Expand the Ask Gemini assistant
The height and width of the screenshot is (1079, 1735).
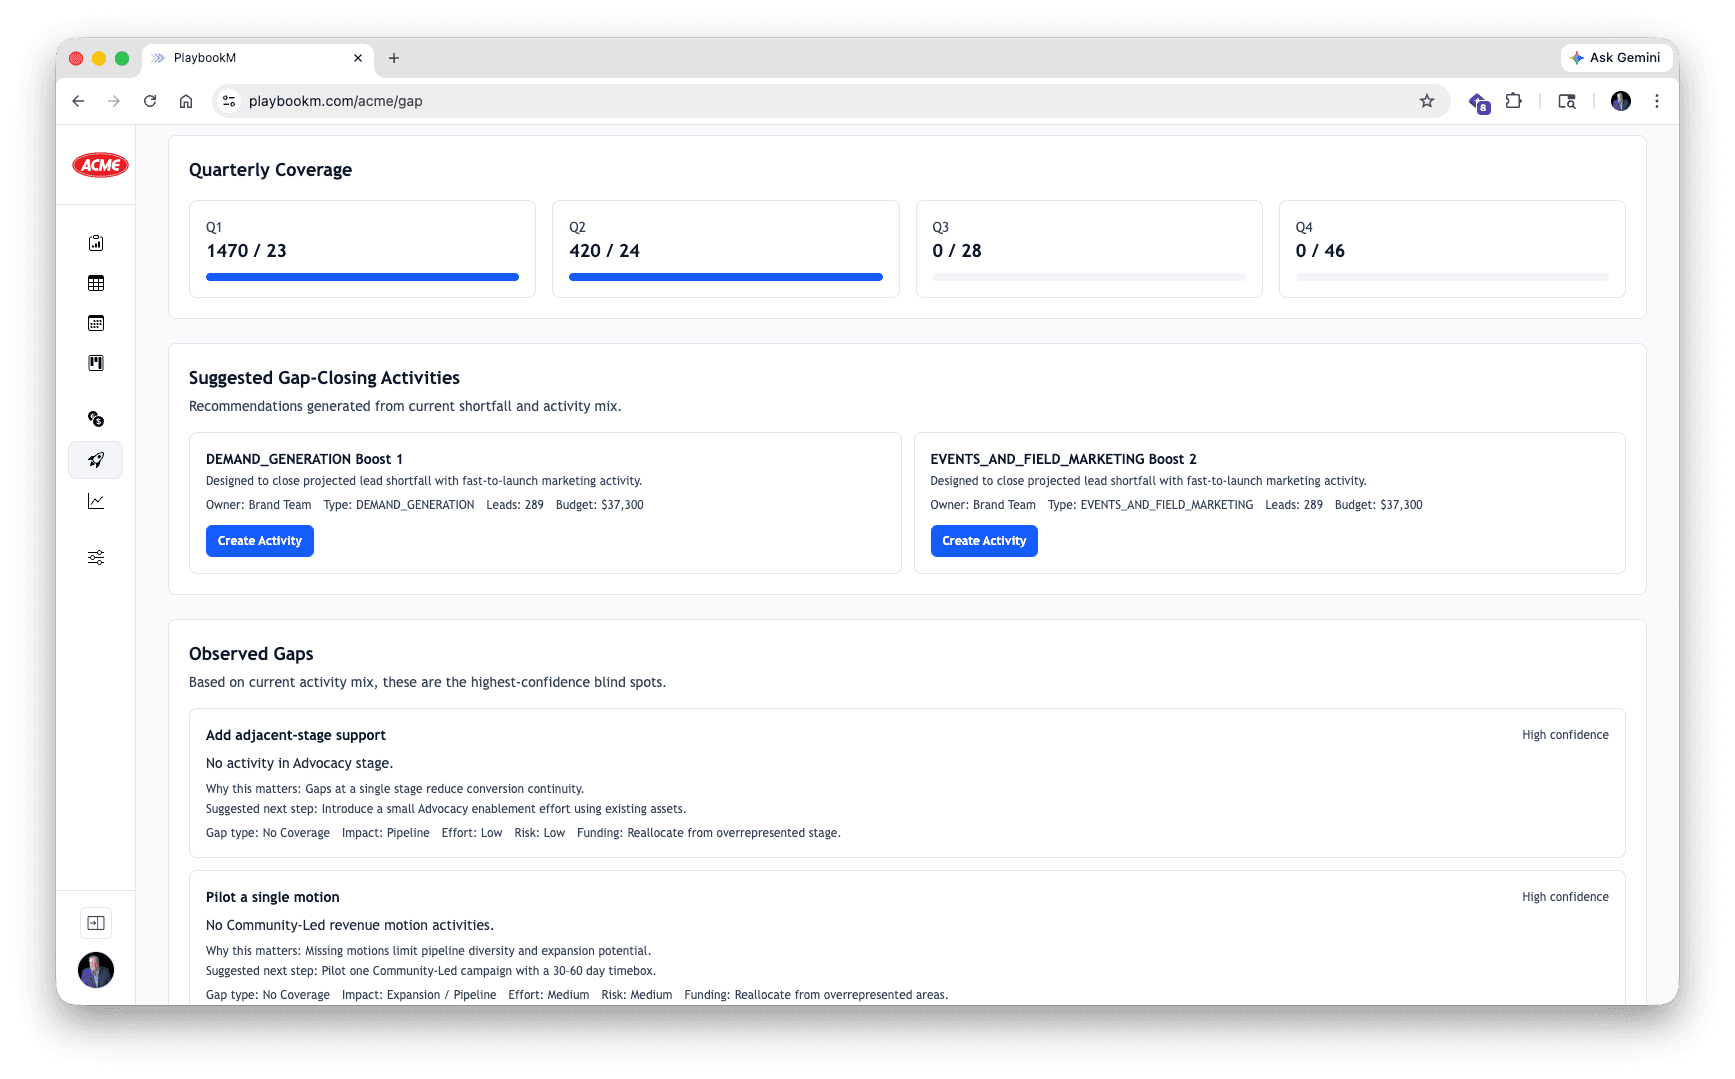pos(1616,58)
